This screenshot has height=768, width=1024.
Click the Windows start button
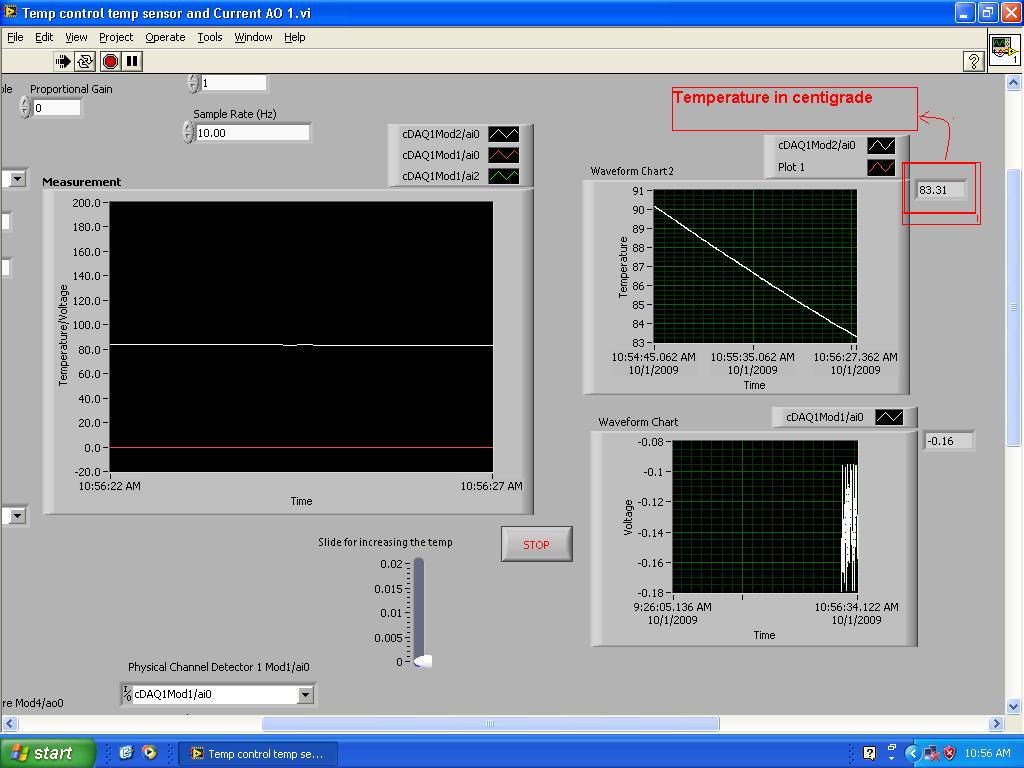pos(48,753)
